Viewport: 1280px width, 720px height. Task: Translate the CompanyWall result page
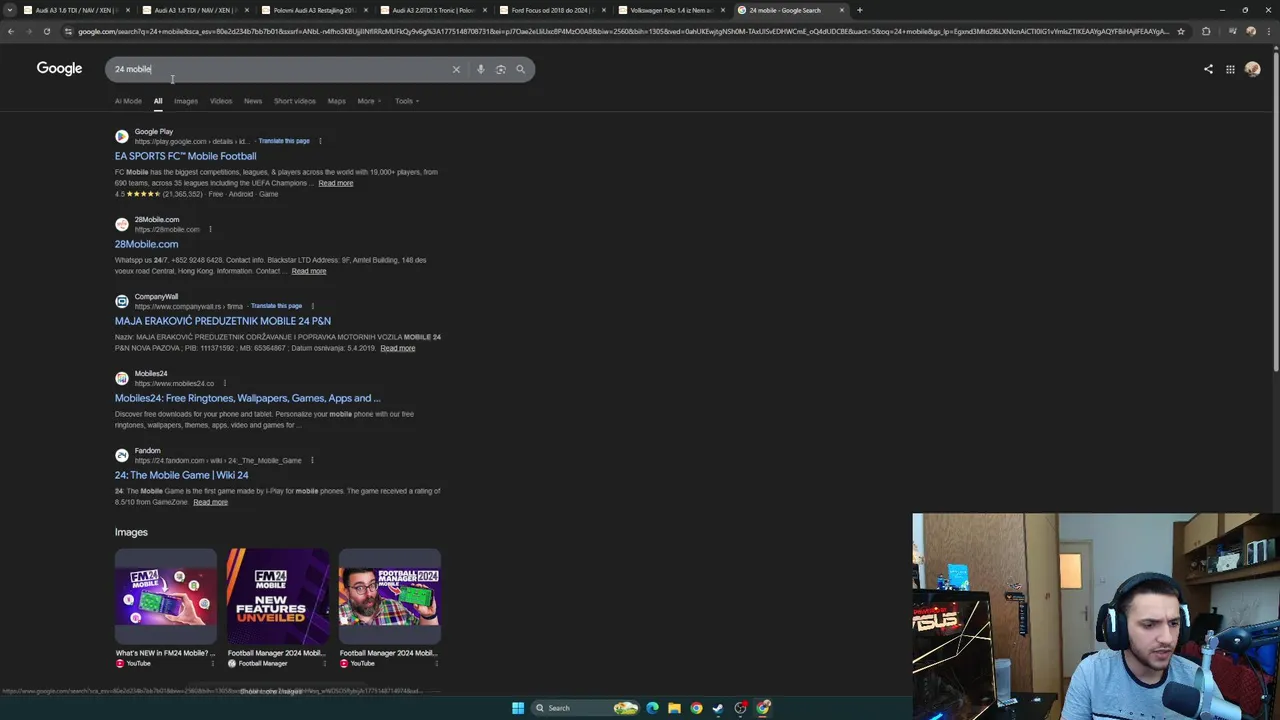point(276,306)
